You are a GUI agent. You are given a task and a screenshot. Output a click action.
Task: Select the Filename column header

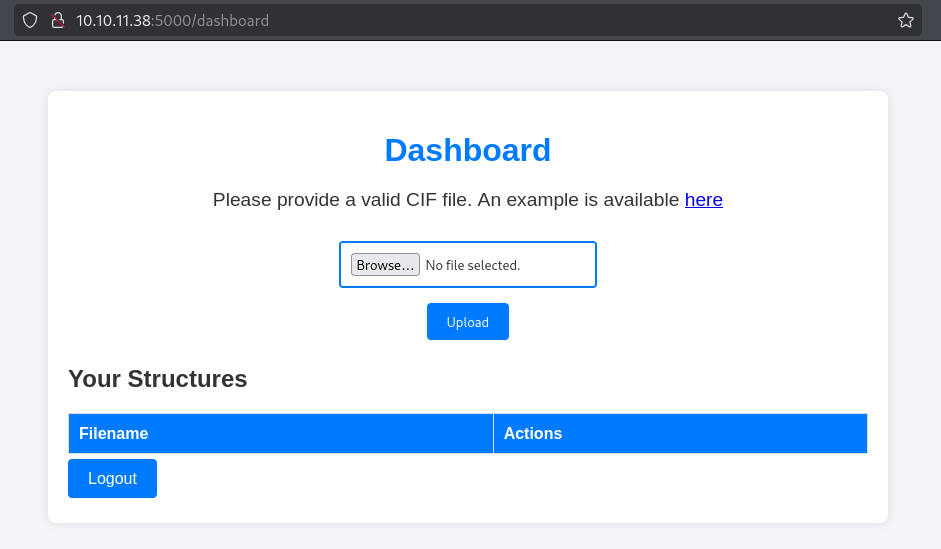281,433
